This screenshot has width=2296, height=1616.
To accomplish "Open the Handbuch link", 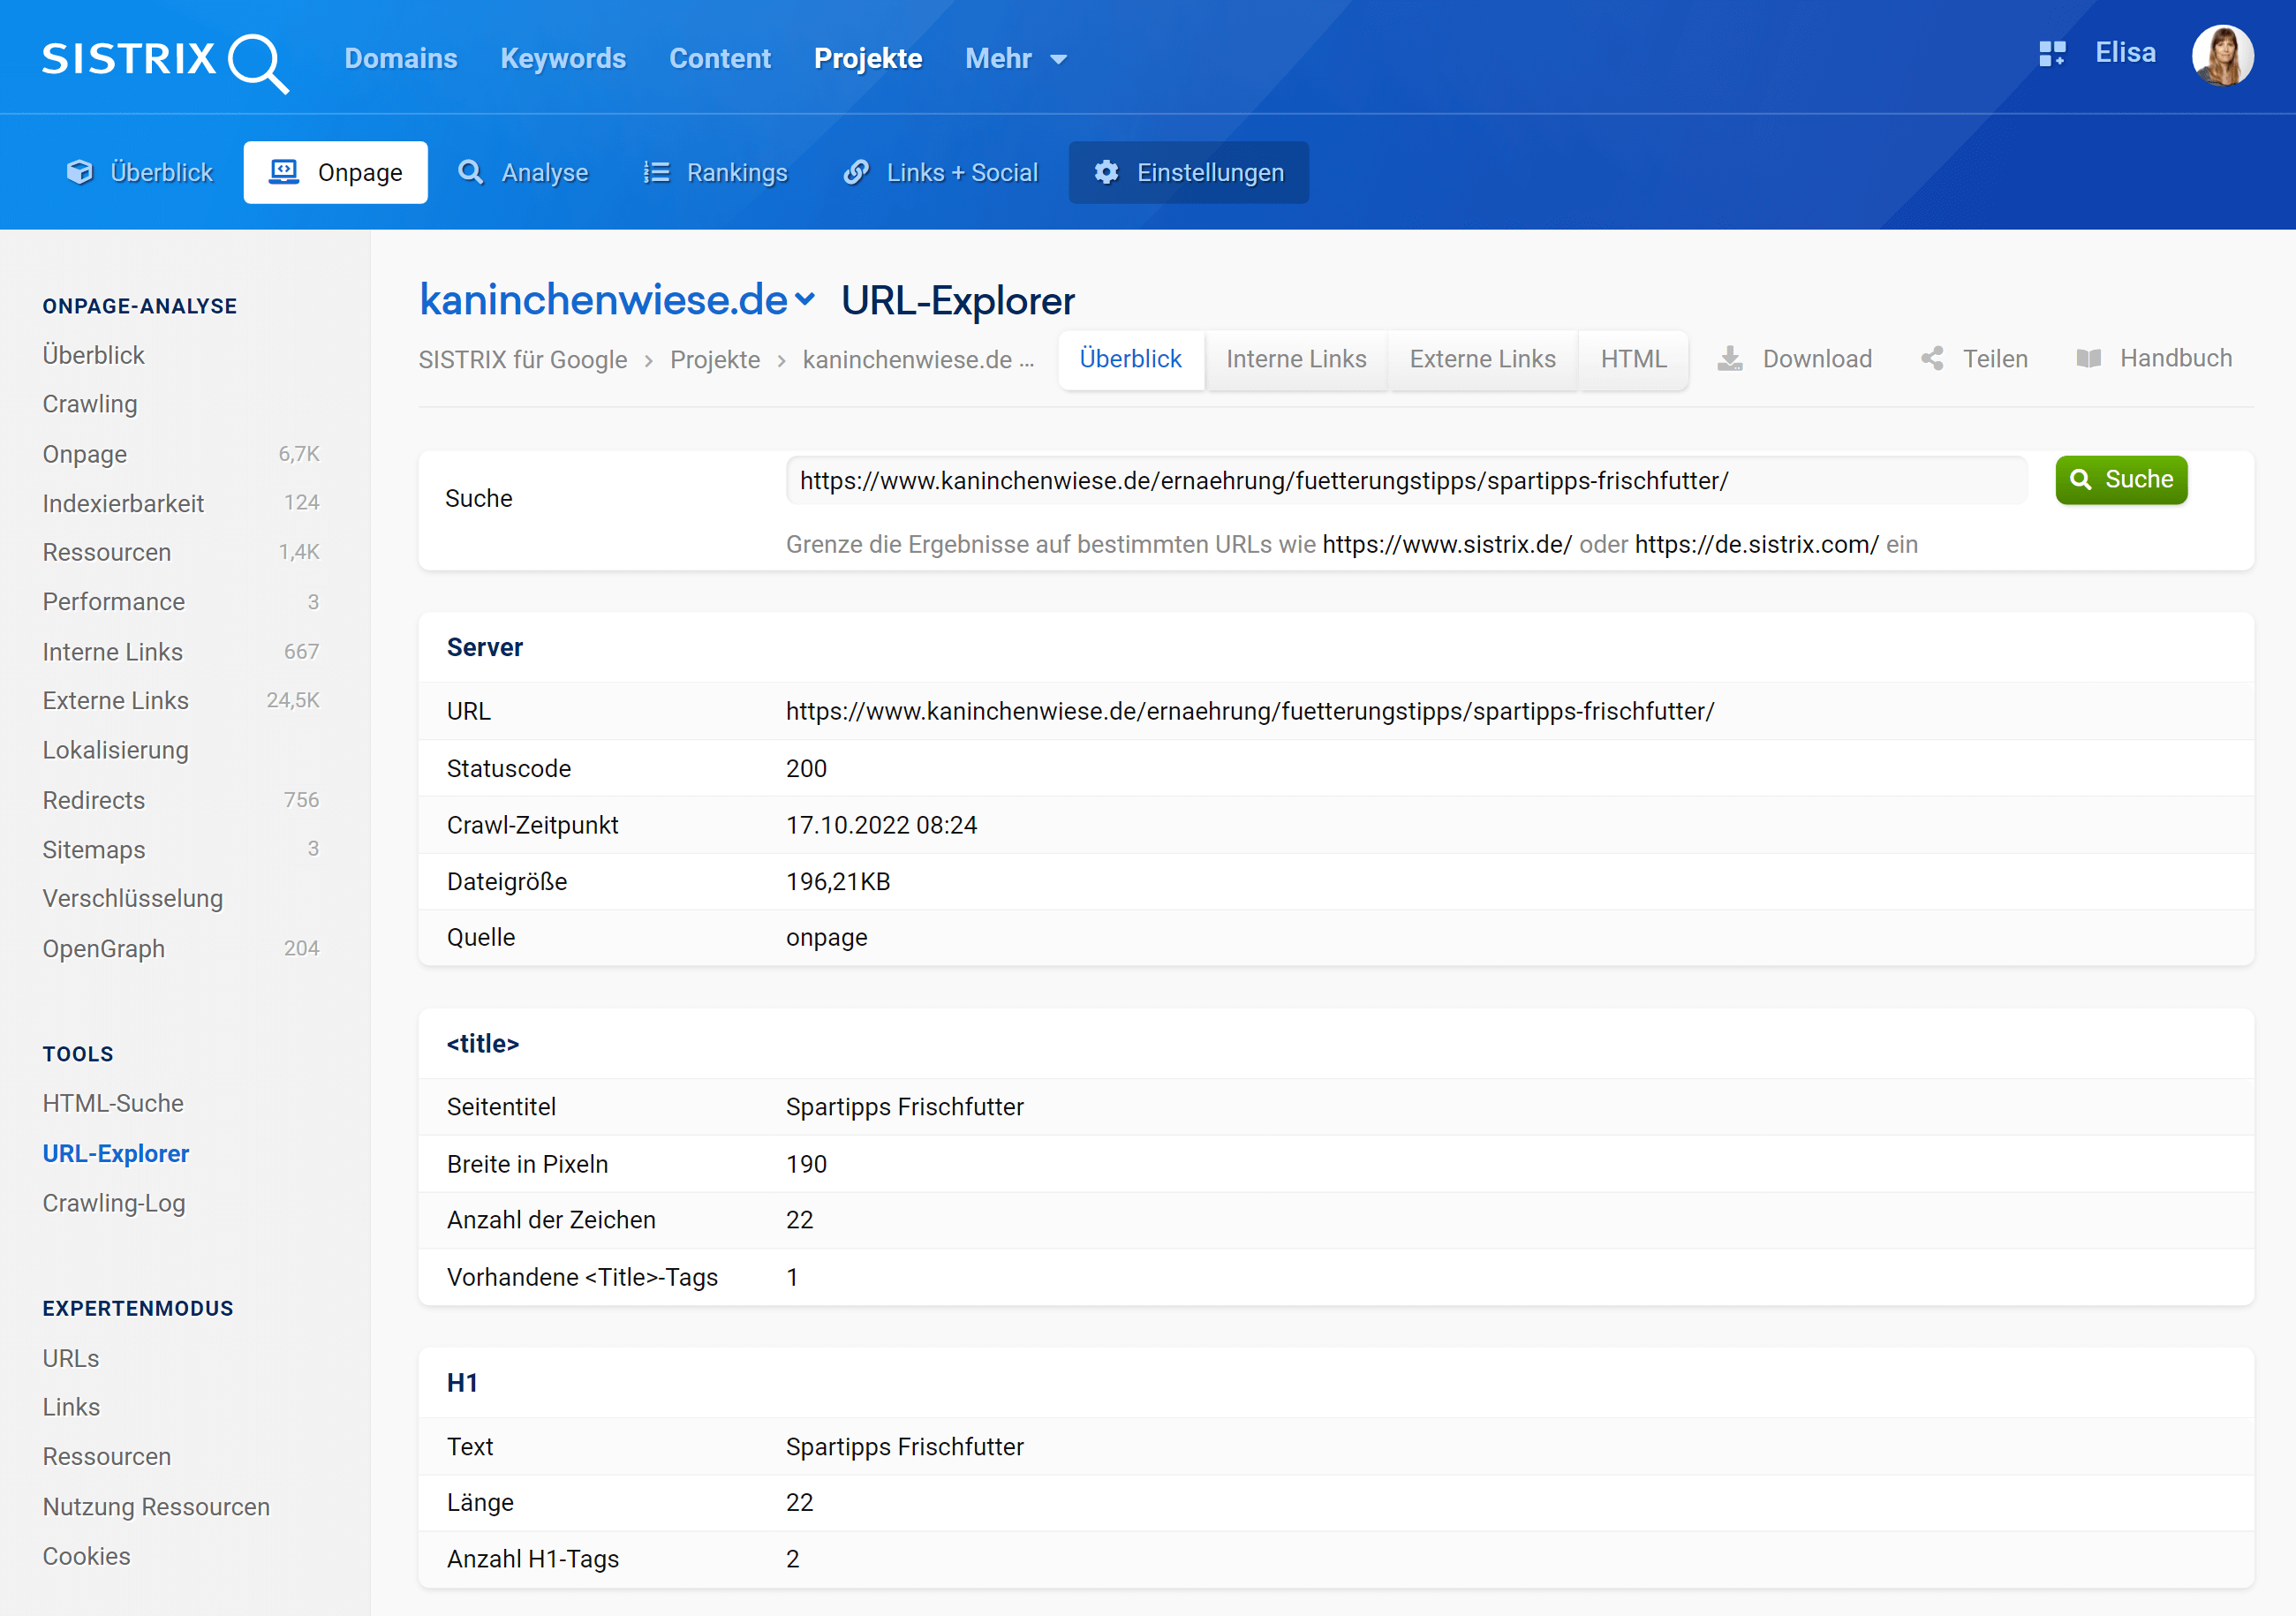I will (x=2154, y=359).
